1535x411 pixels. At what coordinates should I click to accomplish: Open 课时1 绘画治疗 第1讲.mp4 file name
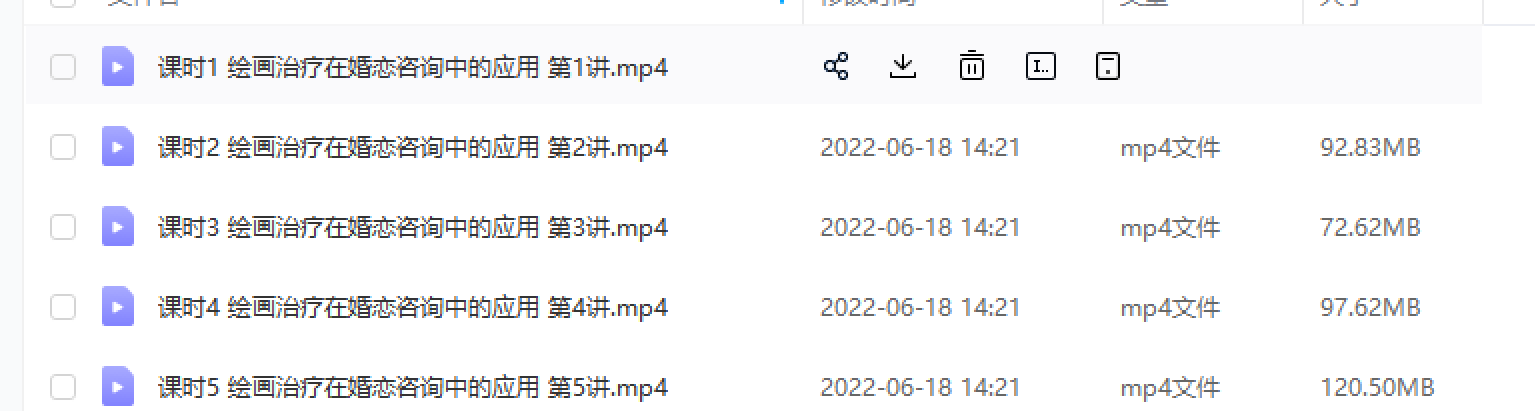click(413, 68)
